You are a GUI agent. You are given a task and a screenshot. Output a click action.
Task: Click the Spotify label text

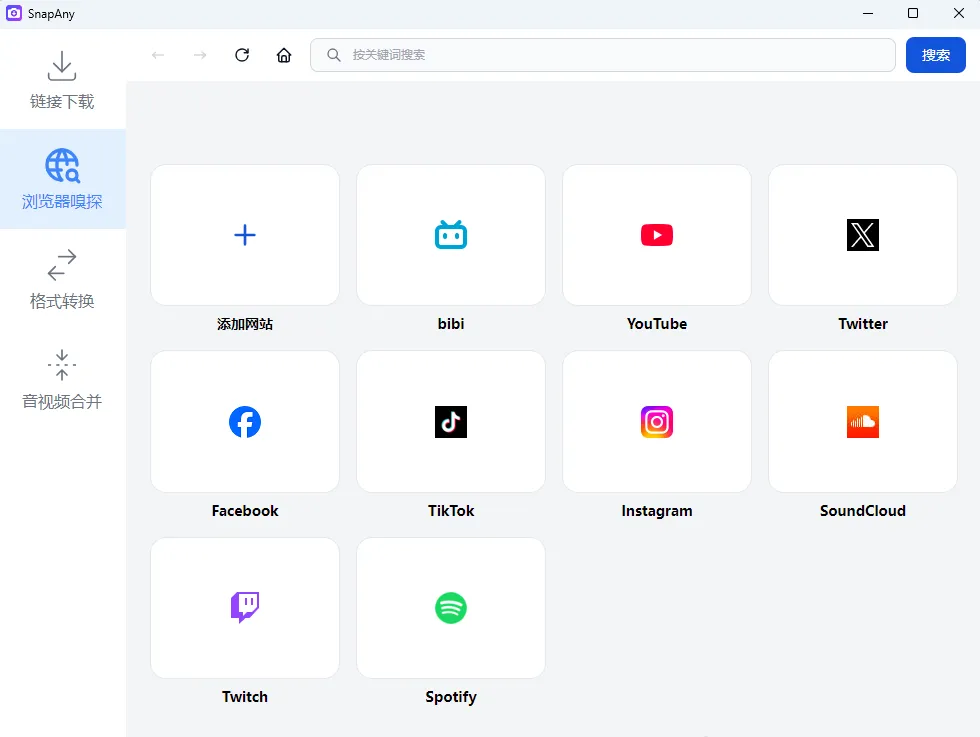451,697
